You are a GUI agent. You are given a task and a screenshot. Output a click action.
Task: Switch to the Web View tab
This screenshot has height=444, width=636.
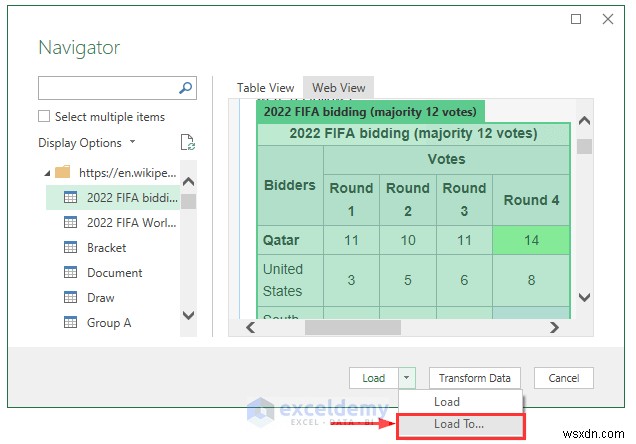pos(338,88)
